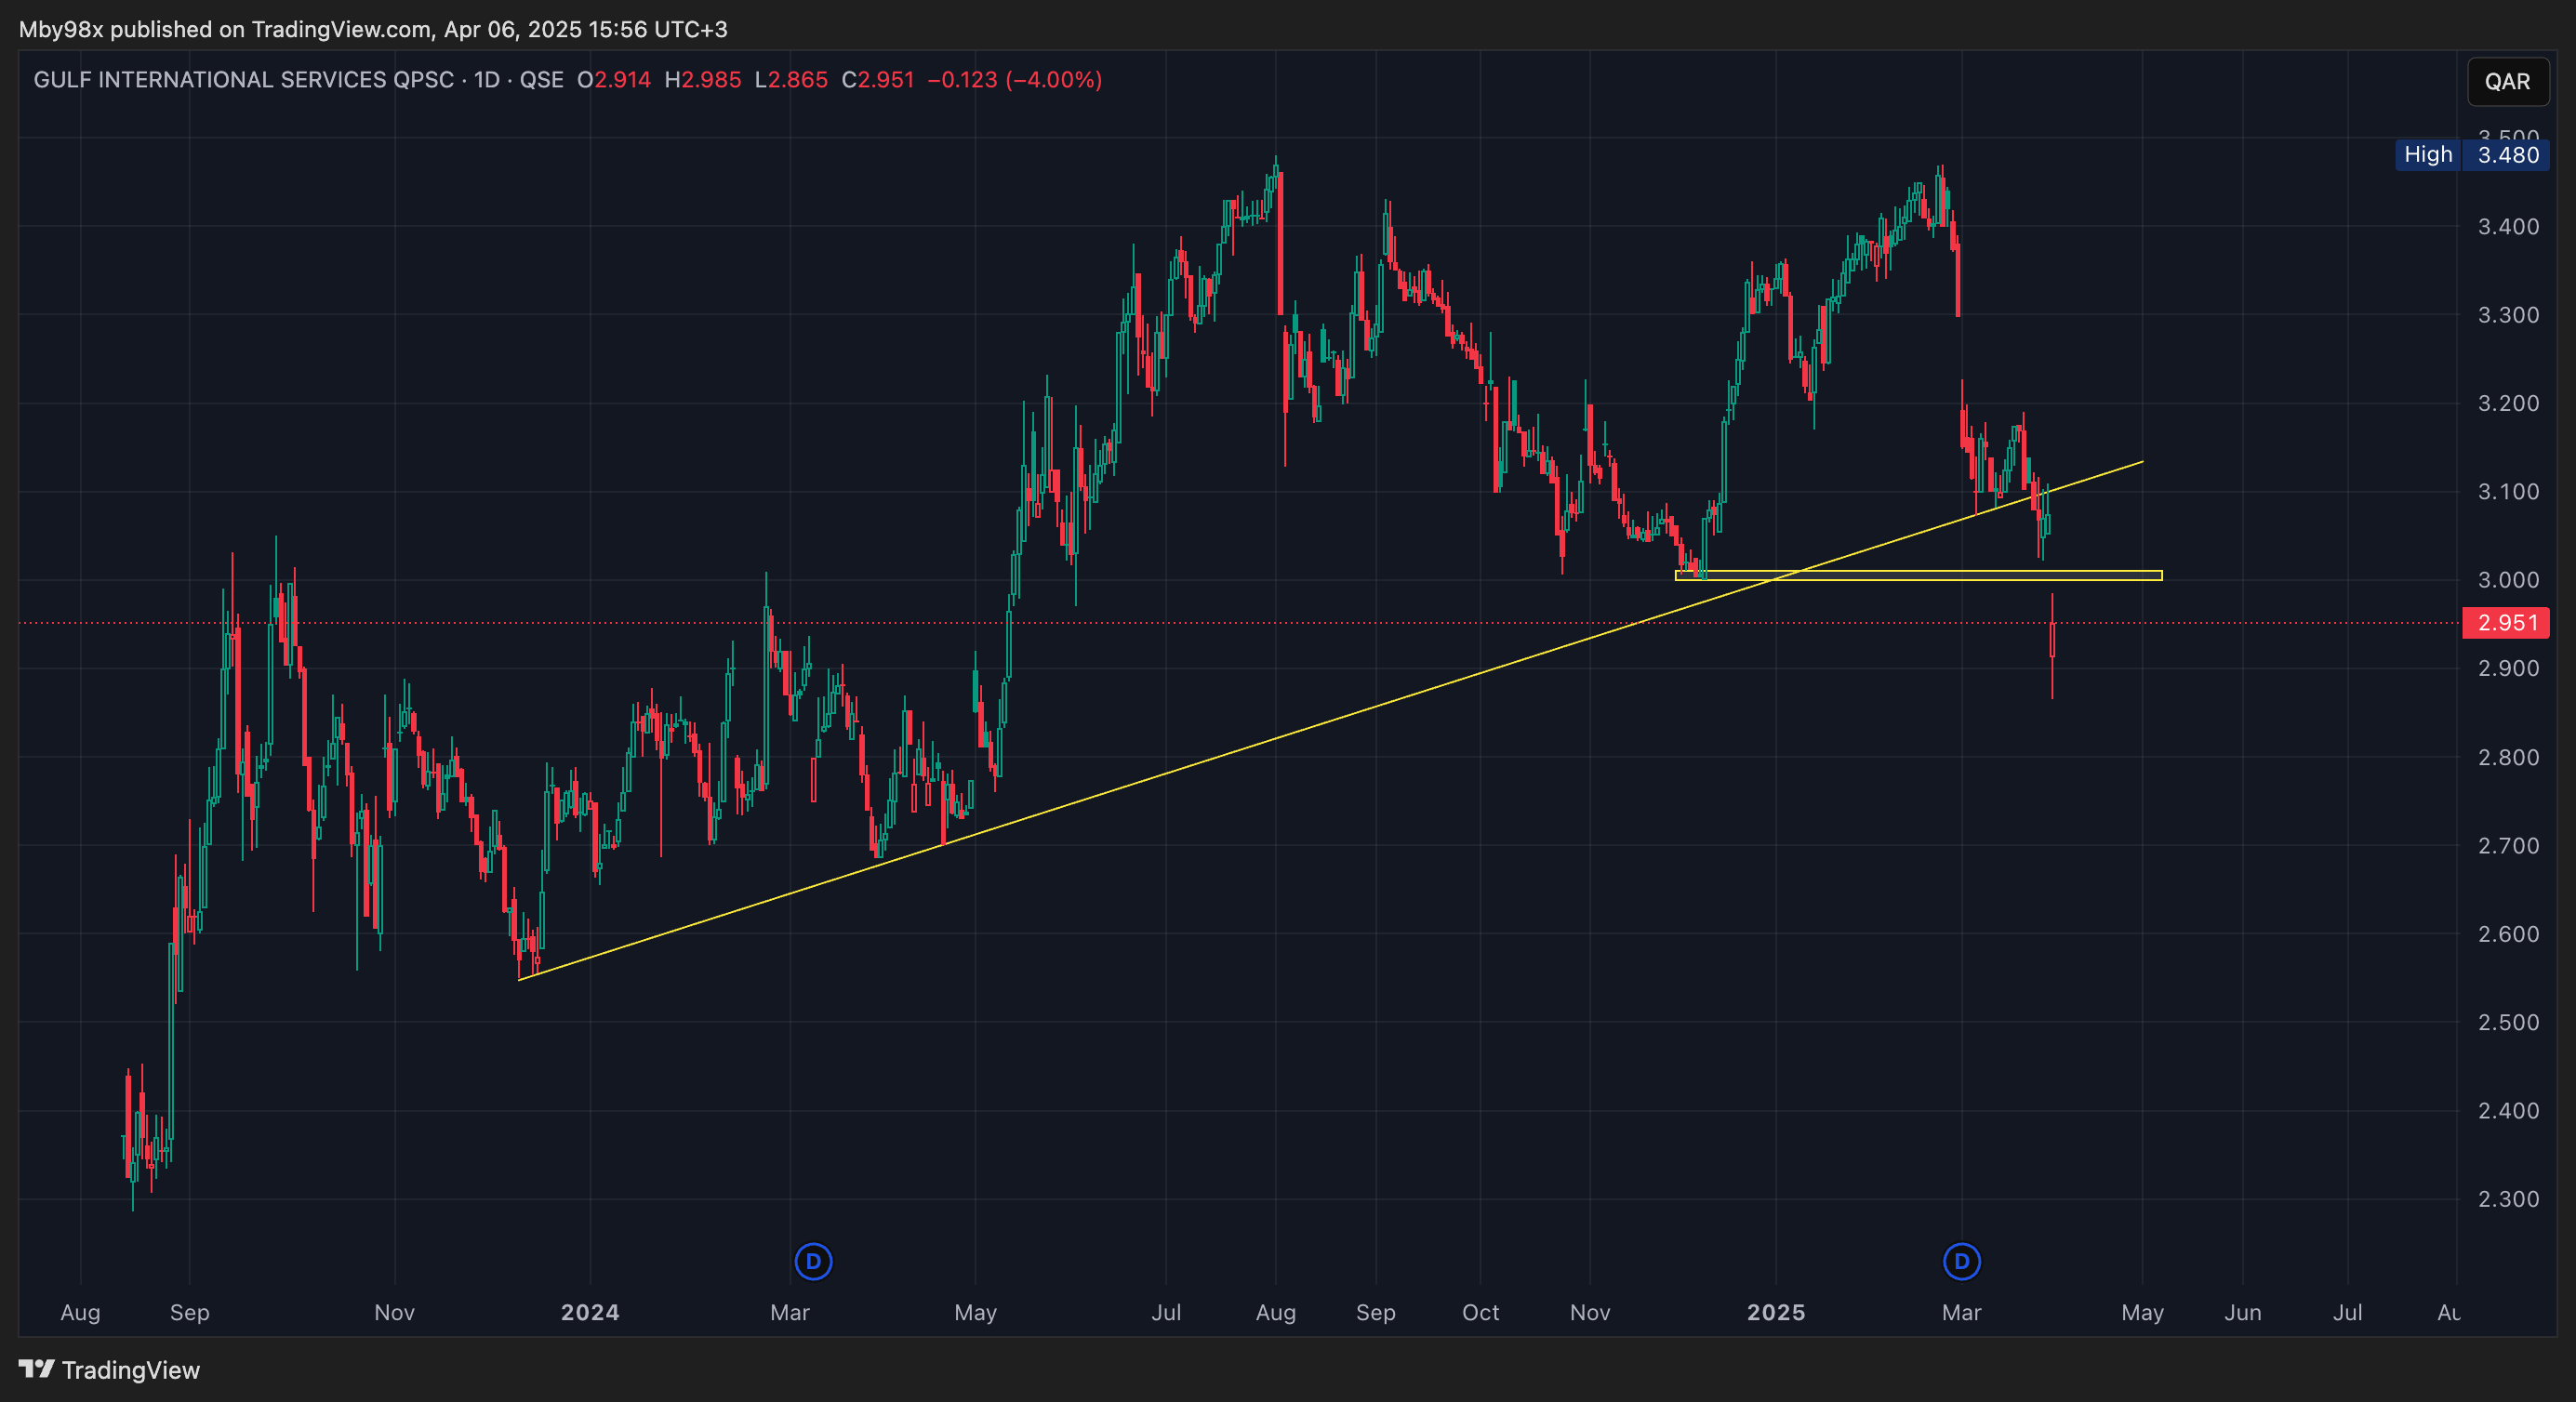Viewport: 2576px width, 1402px height.
Task: Click the 2.300 price axis label
Action: point(2508,1199)
